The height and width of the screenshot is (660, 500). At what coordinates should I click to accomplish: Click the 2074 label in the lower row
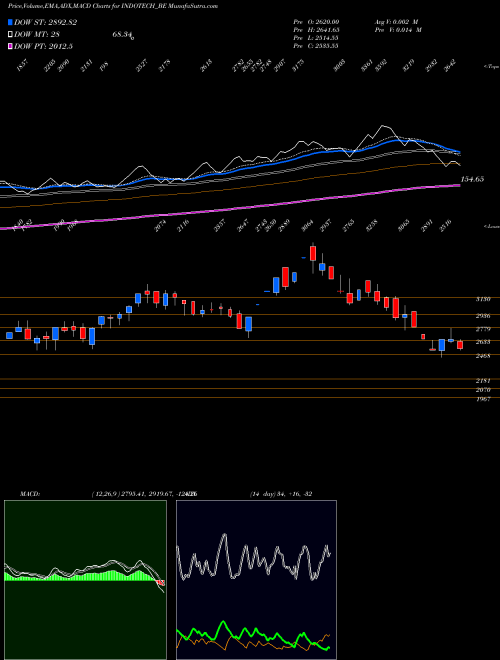[160, 226]
